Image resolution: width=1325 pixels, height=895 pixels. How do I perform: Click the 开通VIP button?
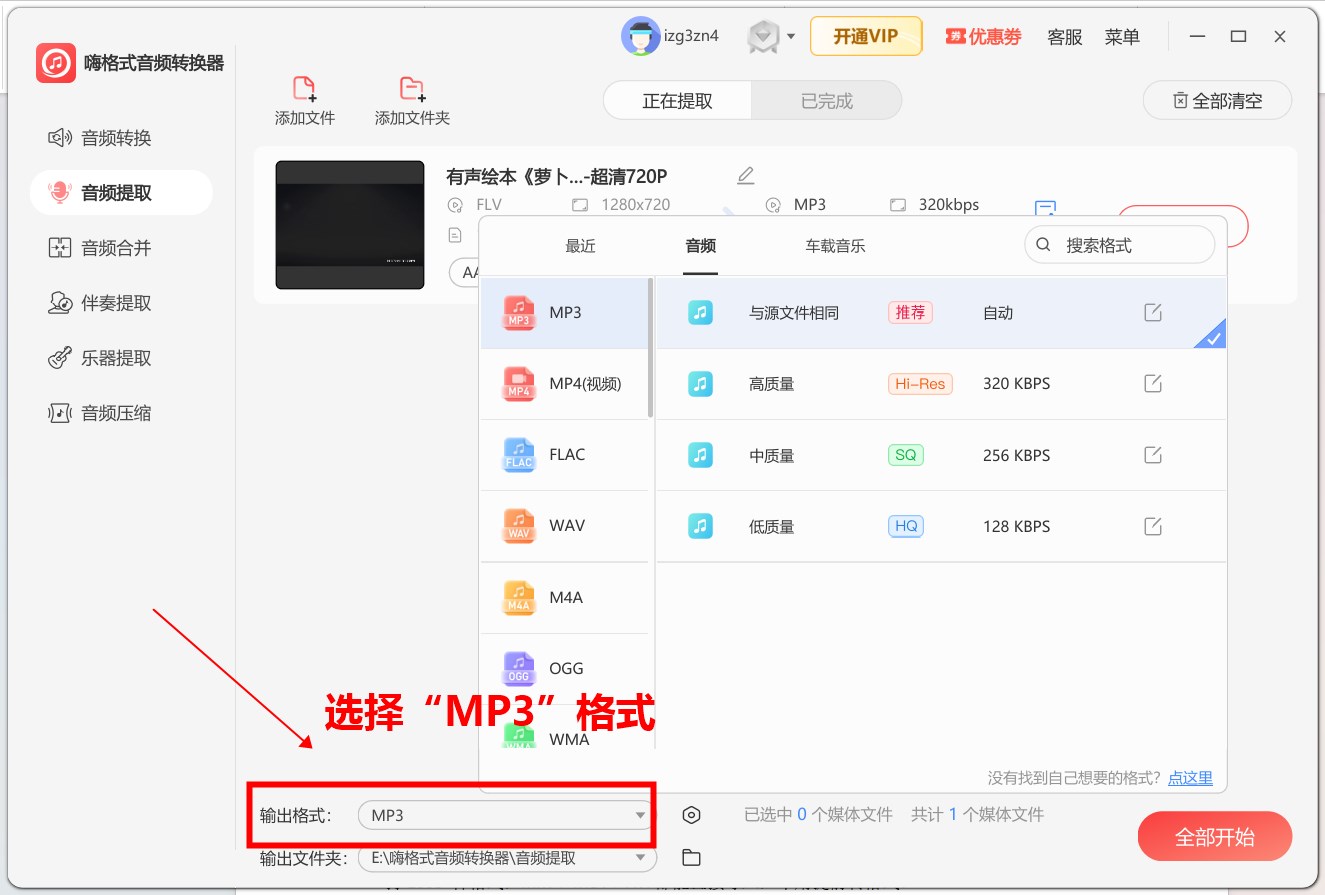click(866, 37)
